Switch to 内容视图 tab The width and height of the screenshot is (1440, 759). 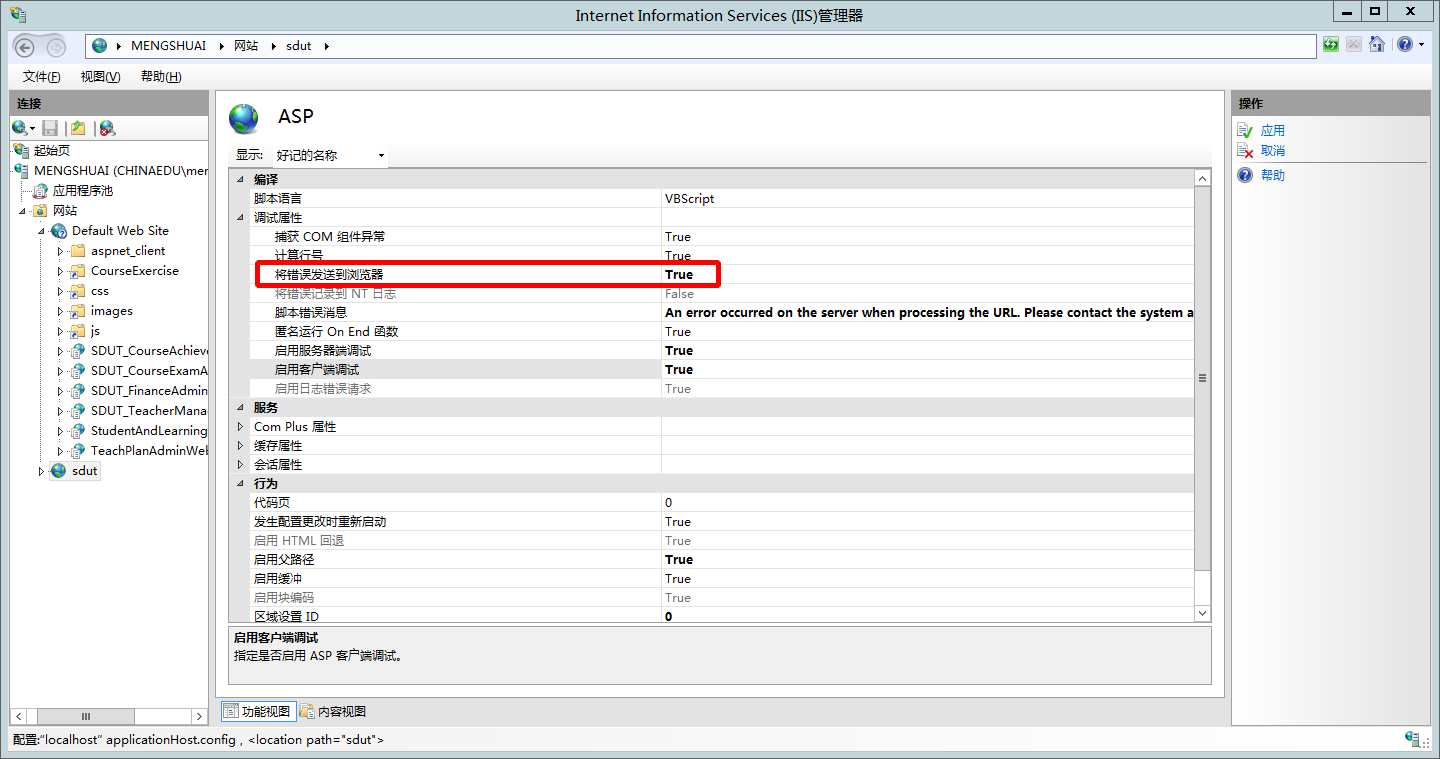pos(333,711)
